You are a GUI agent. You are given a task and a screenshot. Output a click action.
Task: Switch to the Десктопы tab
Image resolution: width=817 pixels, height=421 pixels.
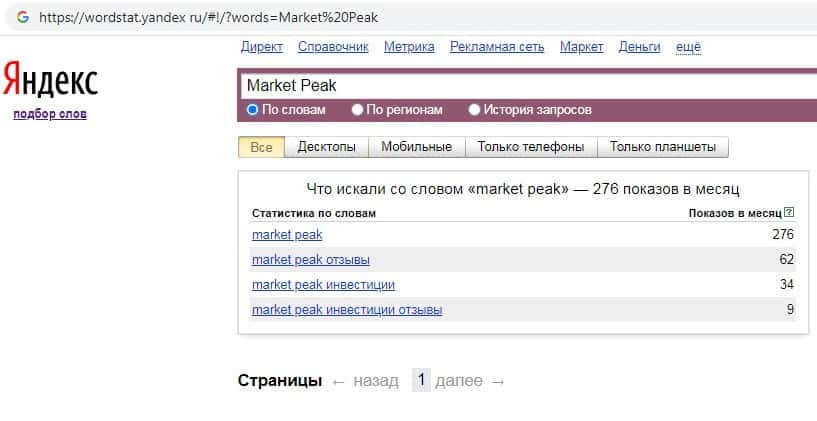[x=326, y=147]
